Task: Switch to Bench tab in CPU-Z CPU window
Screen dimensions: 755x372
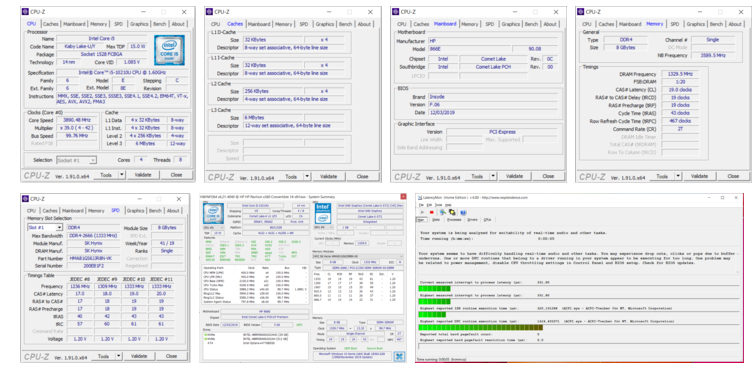Action: 160,24
